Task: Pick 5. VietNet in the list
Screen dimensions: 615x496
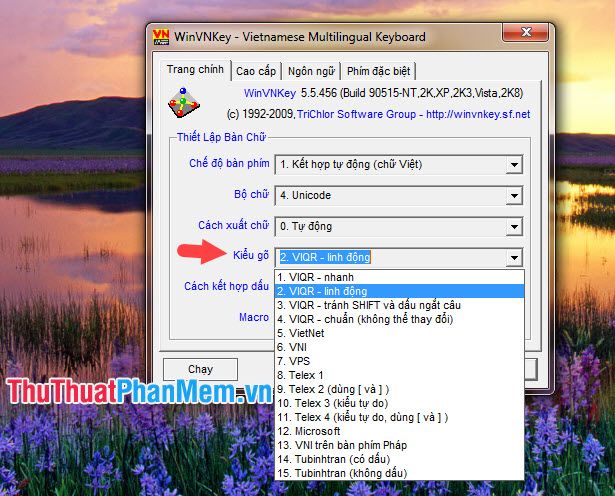Action: pyautogui.click(x=300, y=333)
